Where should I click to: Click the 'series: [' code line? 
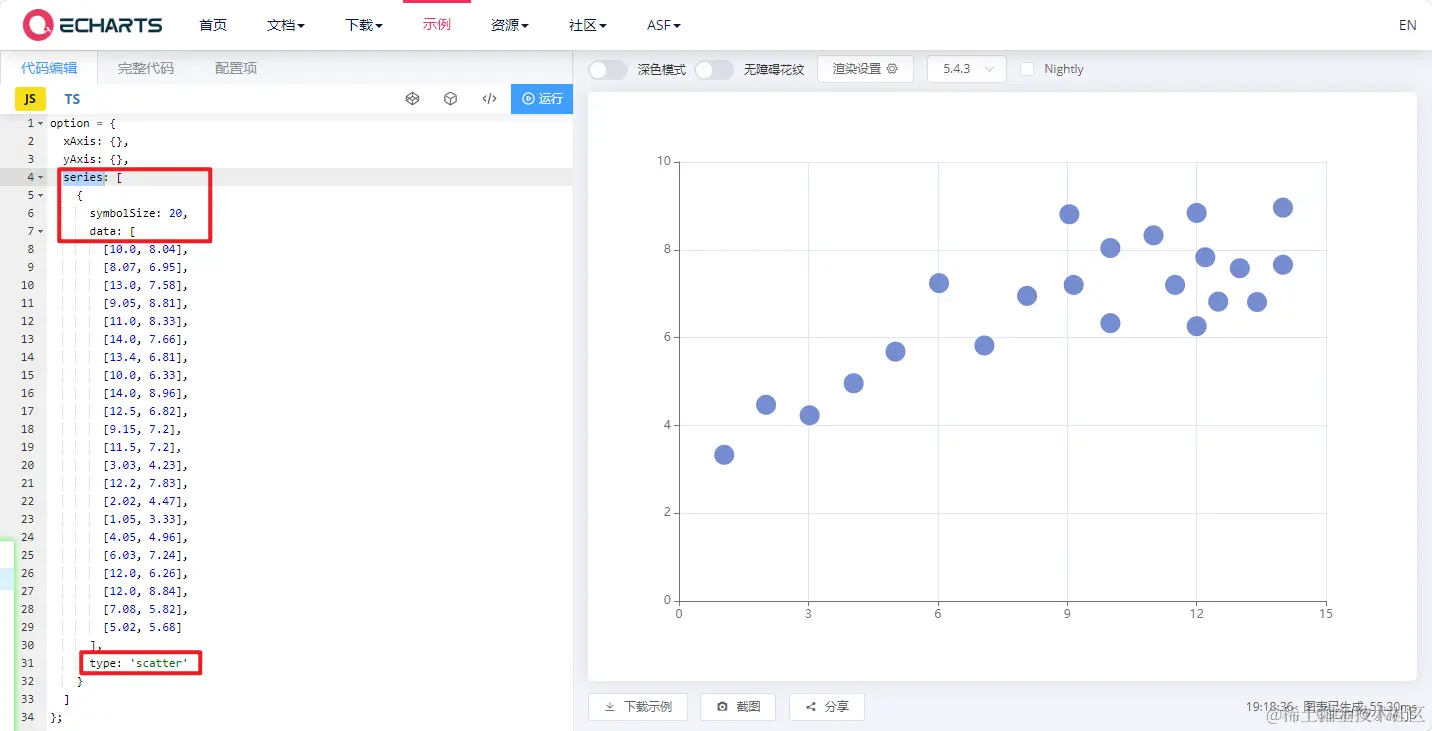(x=92, y=177)
